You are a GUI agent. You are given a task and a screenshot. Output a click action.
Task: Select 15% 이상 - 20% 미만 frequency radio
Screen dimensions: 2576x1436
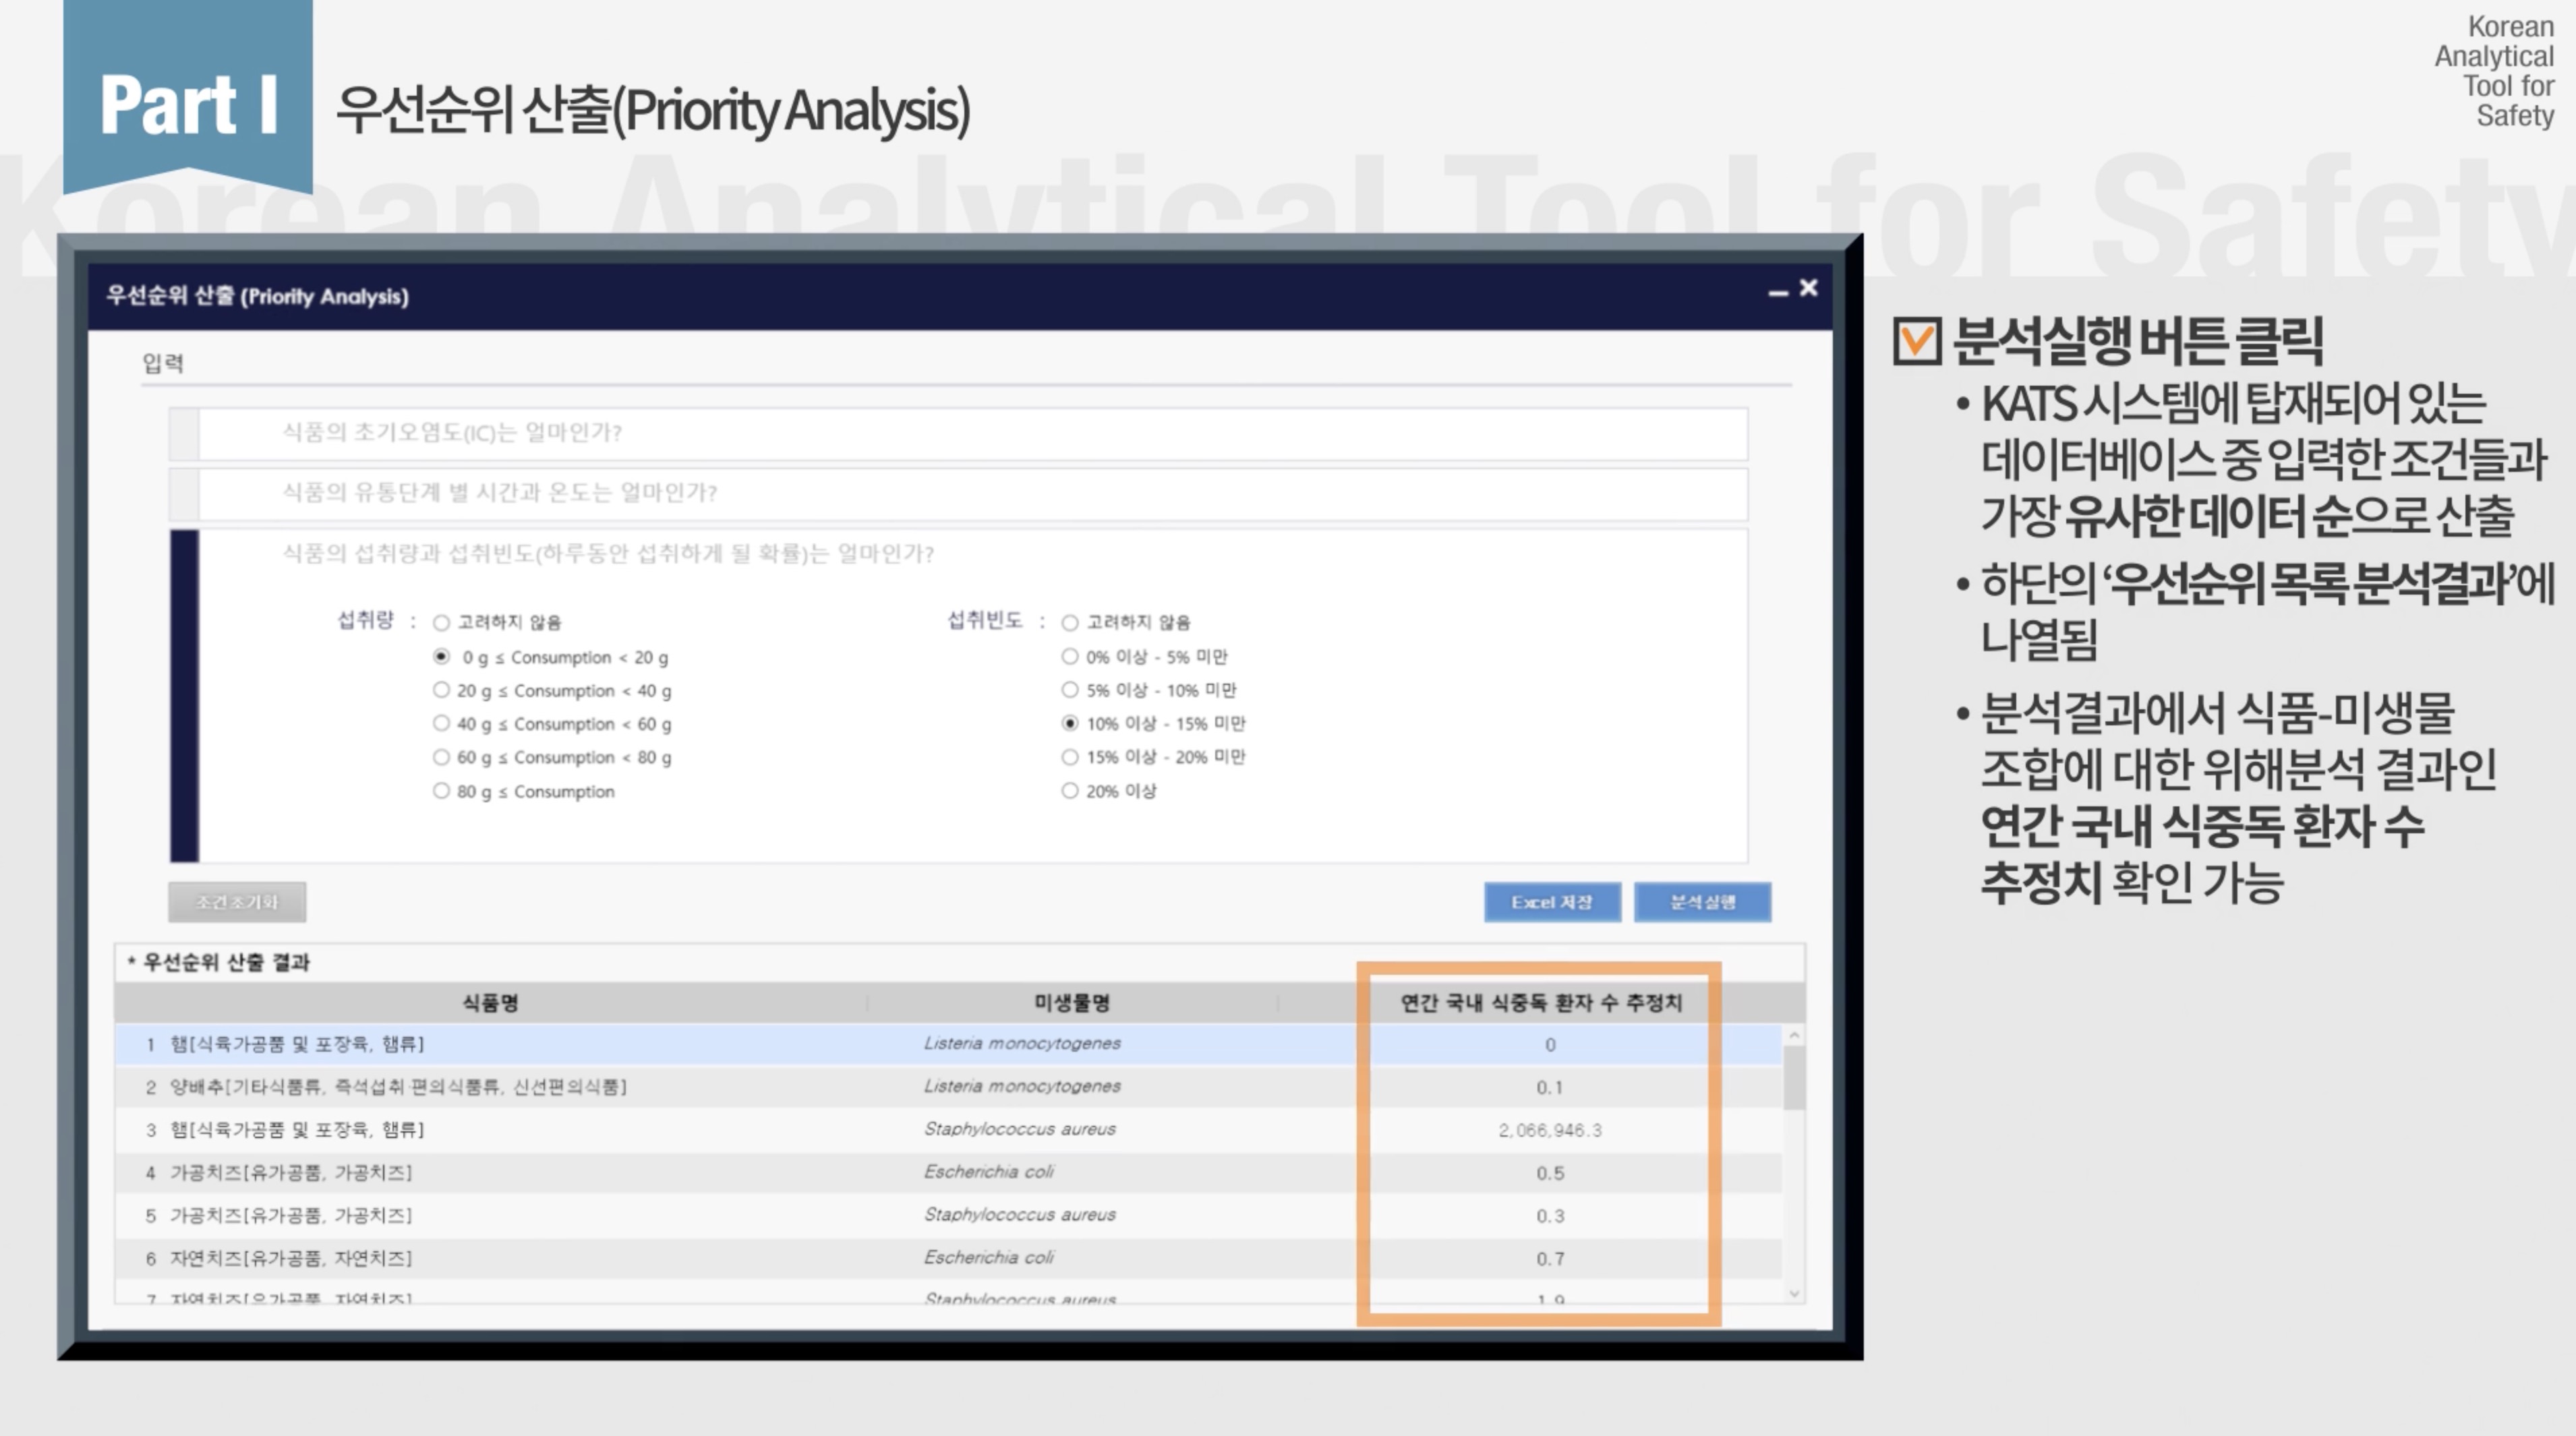click(1069, 757)
